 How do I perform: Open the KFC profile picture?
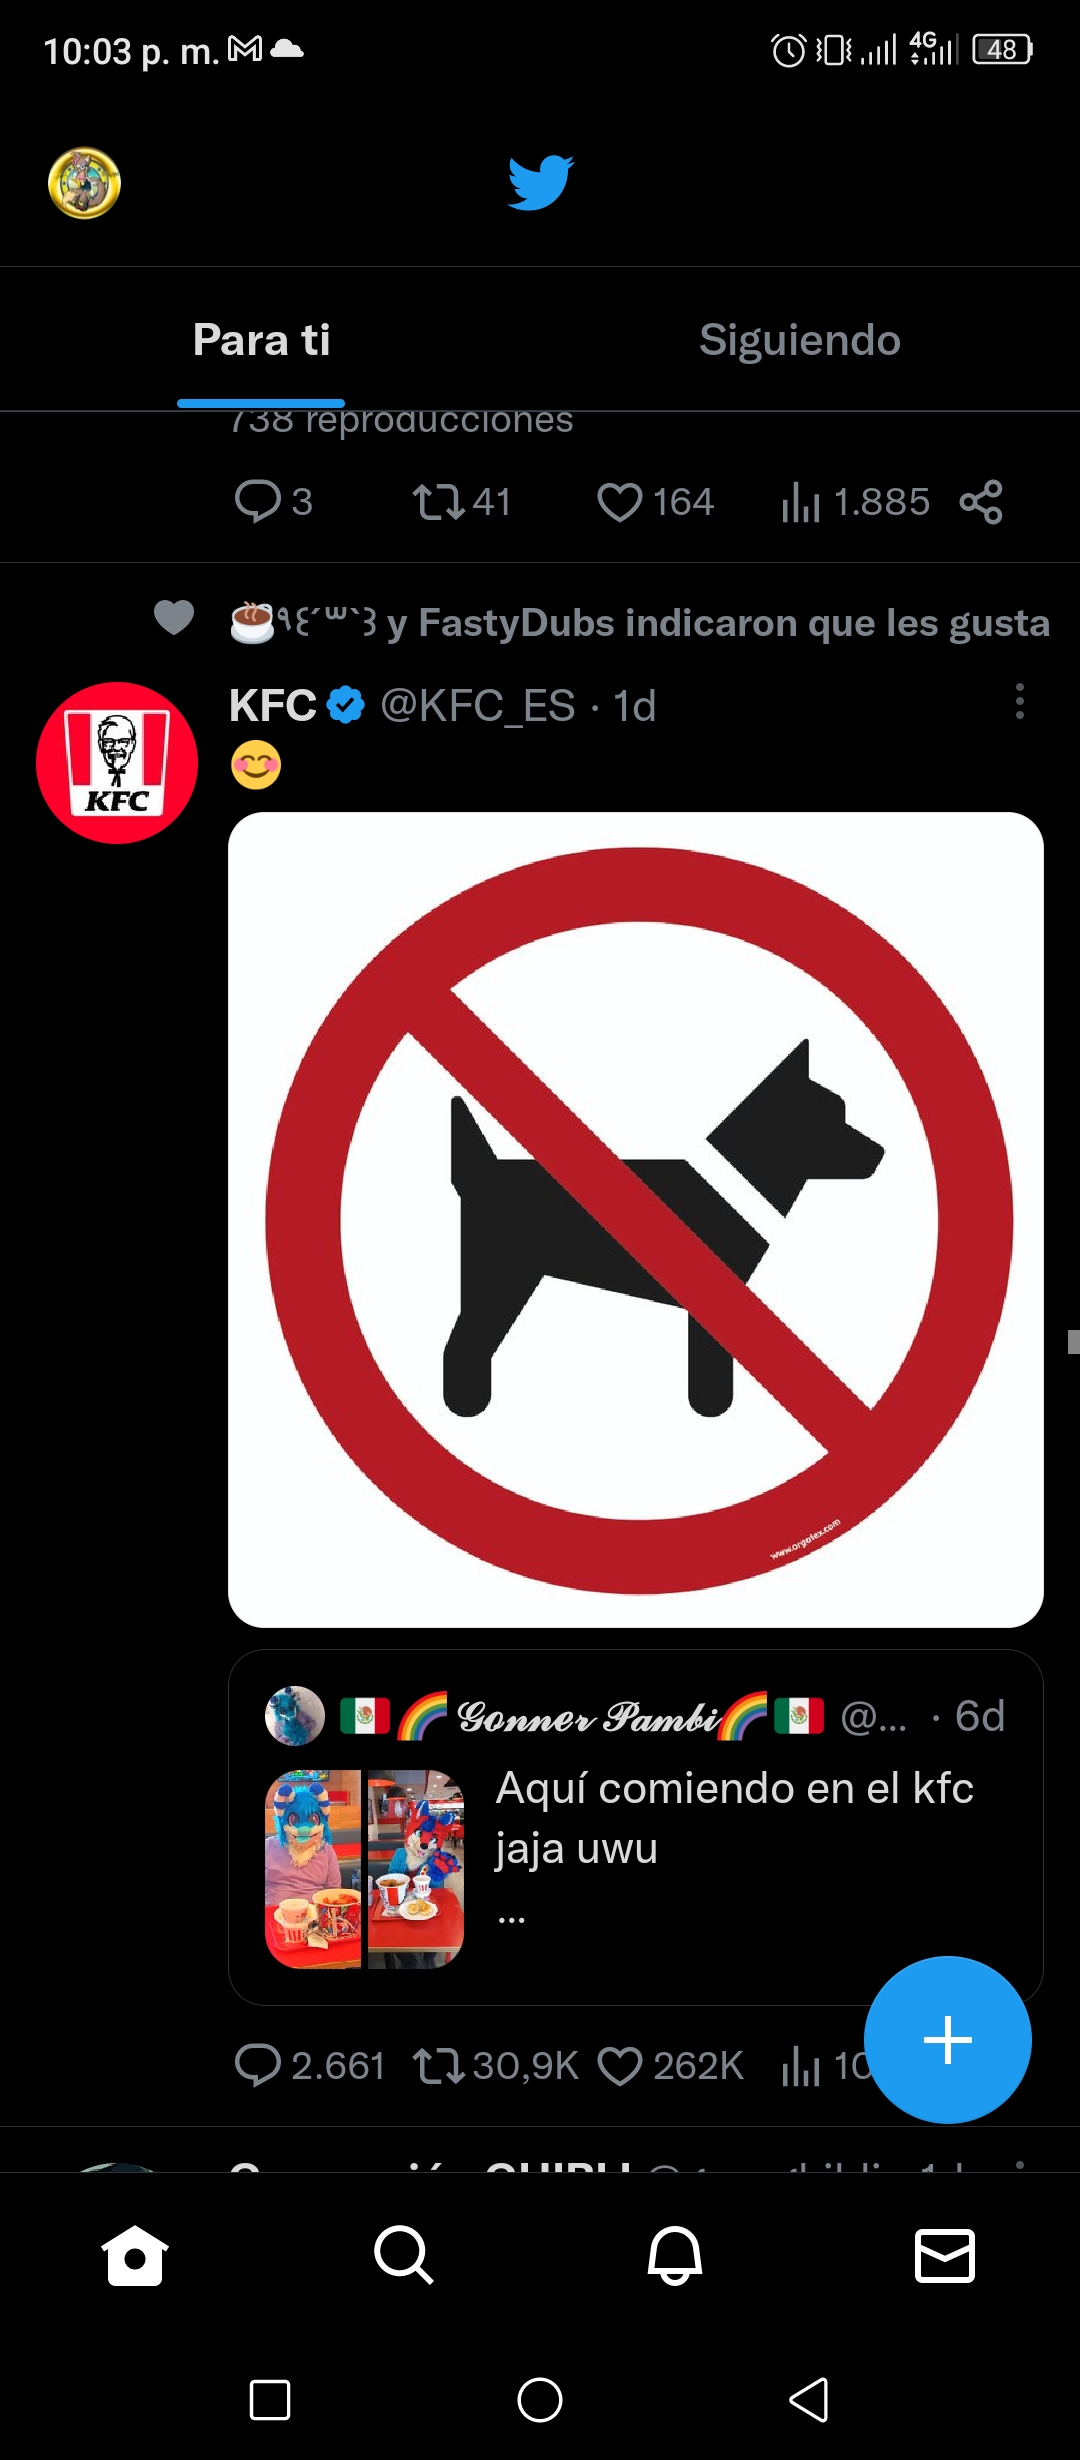click(117, 763)
